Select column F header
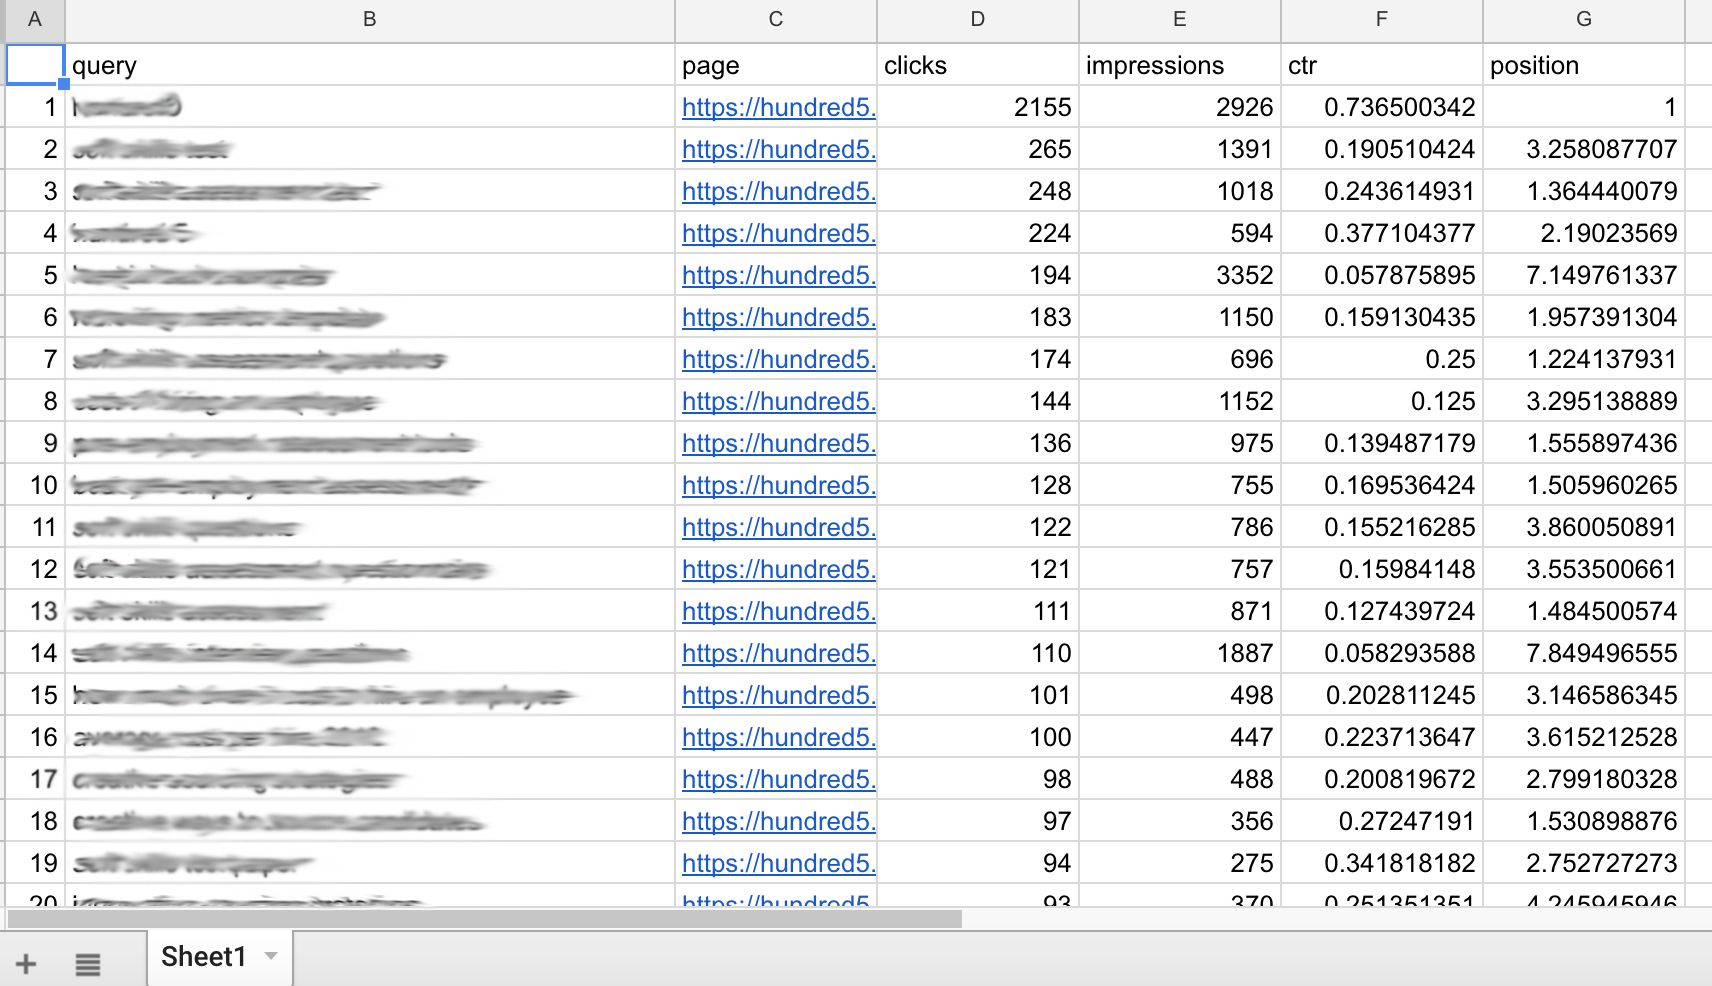The height and width of the screenshot is (986, 1712). click(x=1382, y=19)
